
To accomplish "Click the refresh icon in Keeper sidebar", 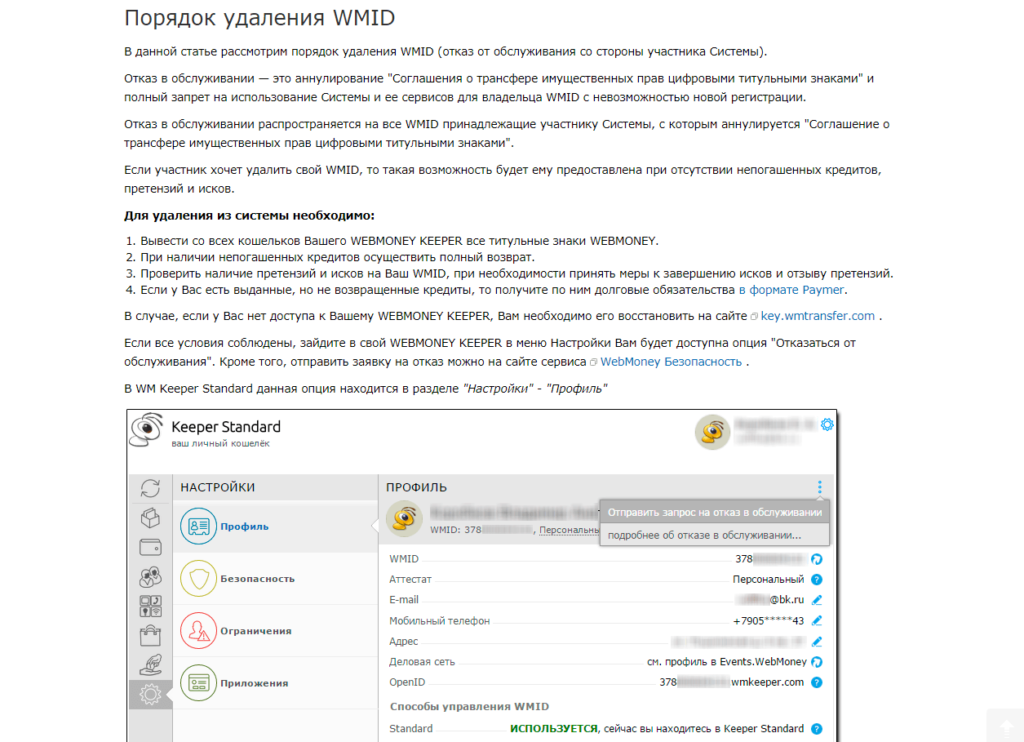I will click(150, 488).
